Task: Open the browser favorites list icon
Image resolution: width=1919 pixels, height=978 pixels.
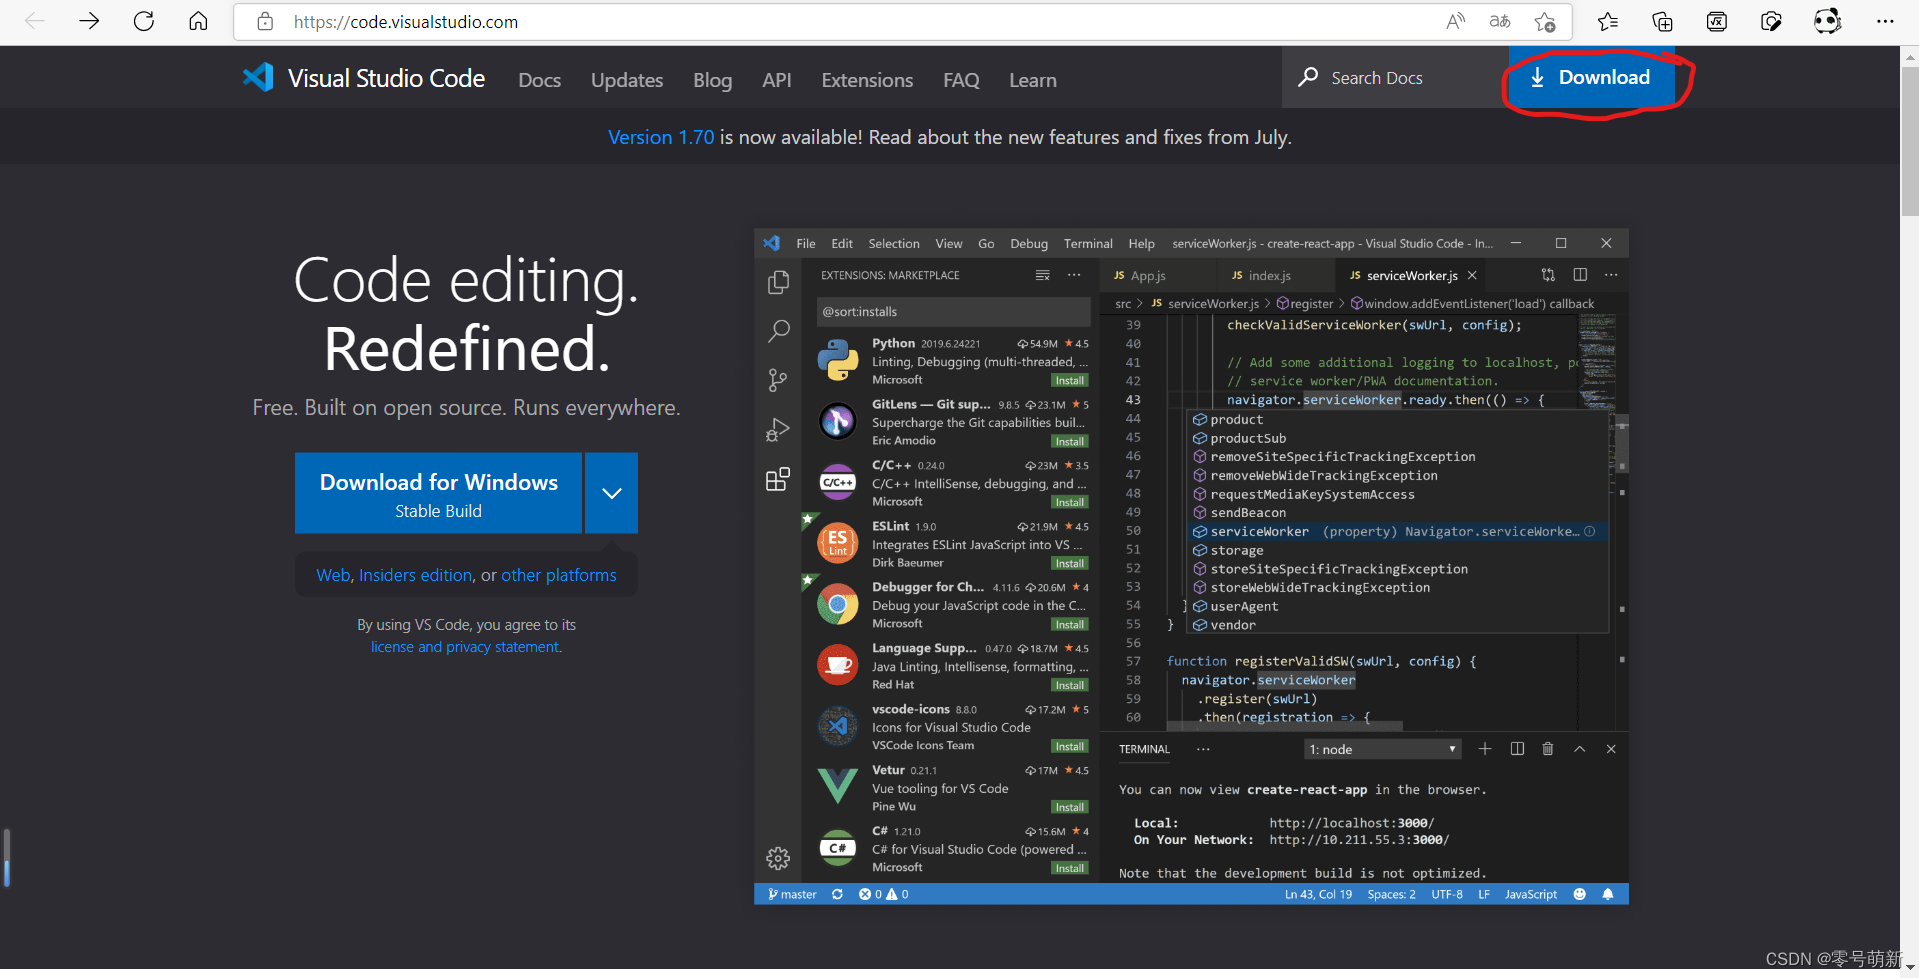Action: (x=1608, y=21)
